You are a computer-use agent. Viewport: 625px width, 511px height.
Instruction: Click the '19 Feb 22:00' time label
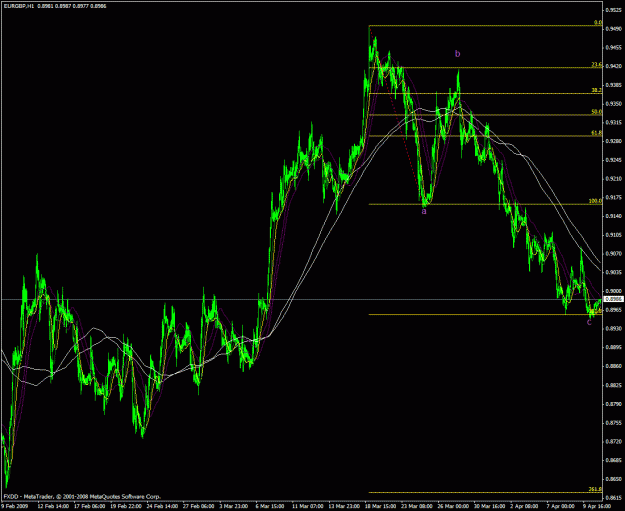(x=126, y=506)
